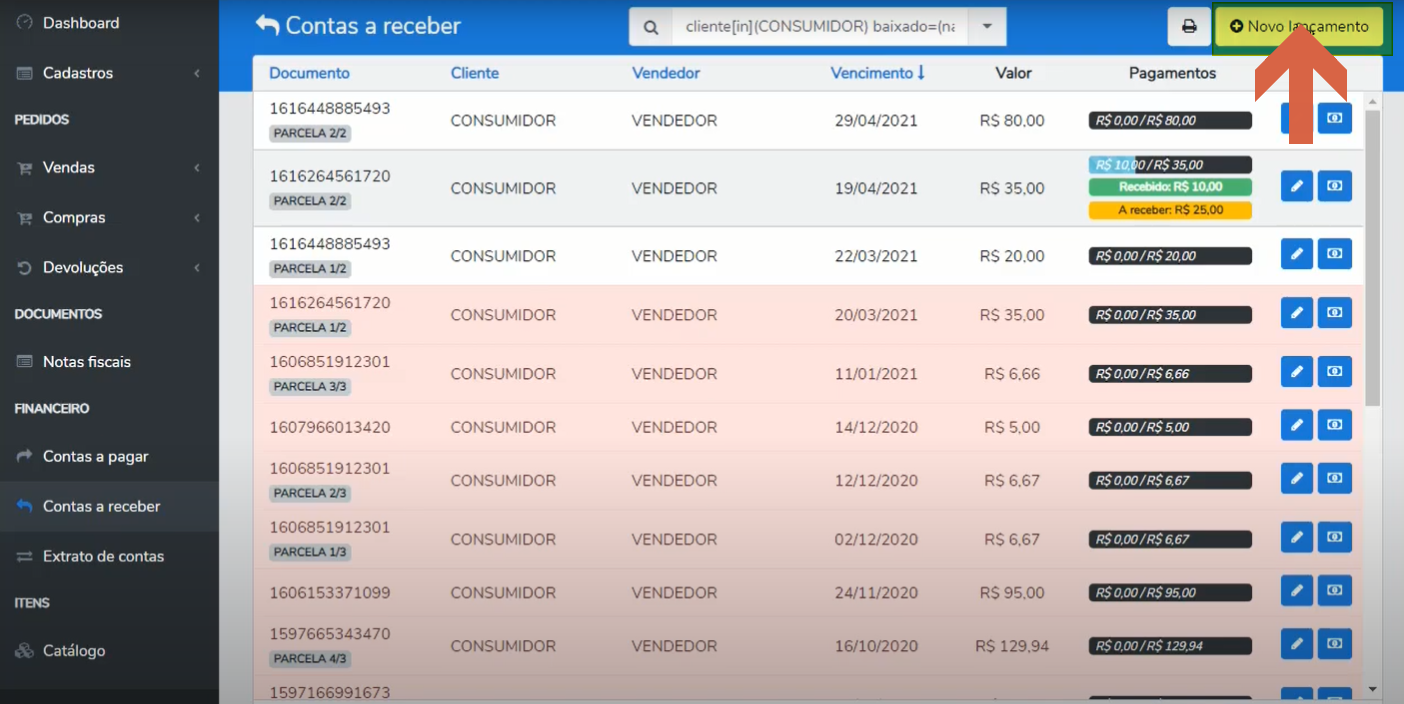The height and width of the screenshot is (704, 1404).
Task: Click the PARCELA 1/3 badge
Action: (x=310, y=552)
